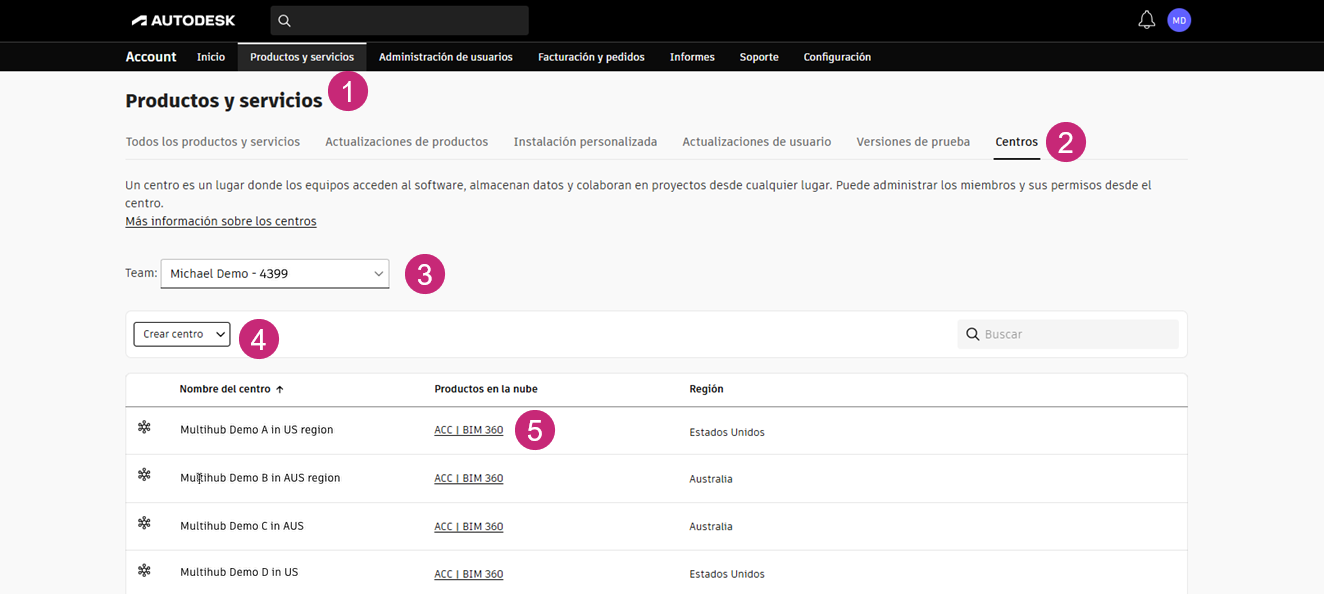Open Soporte menu item
This screenshot has width=1324, height=594.
pyautogui.click(x=759, y=57)
